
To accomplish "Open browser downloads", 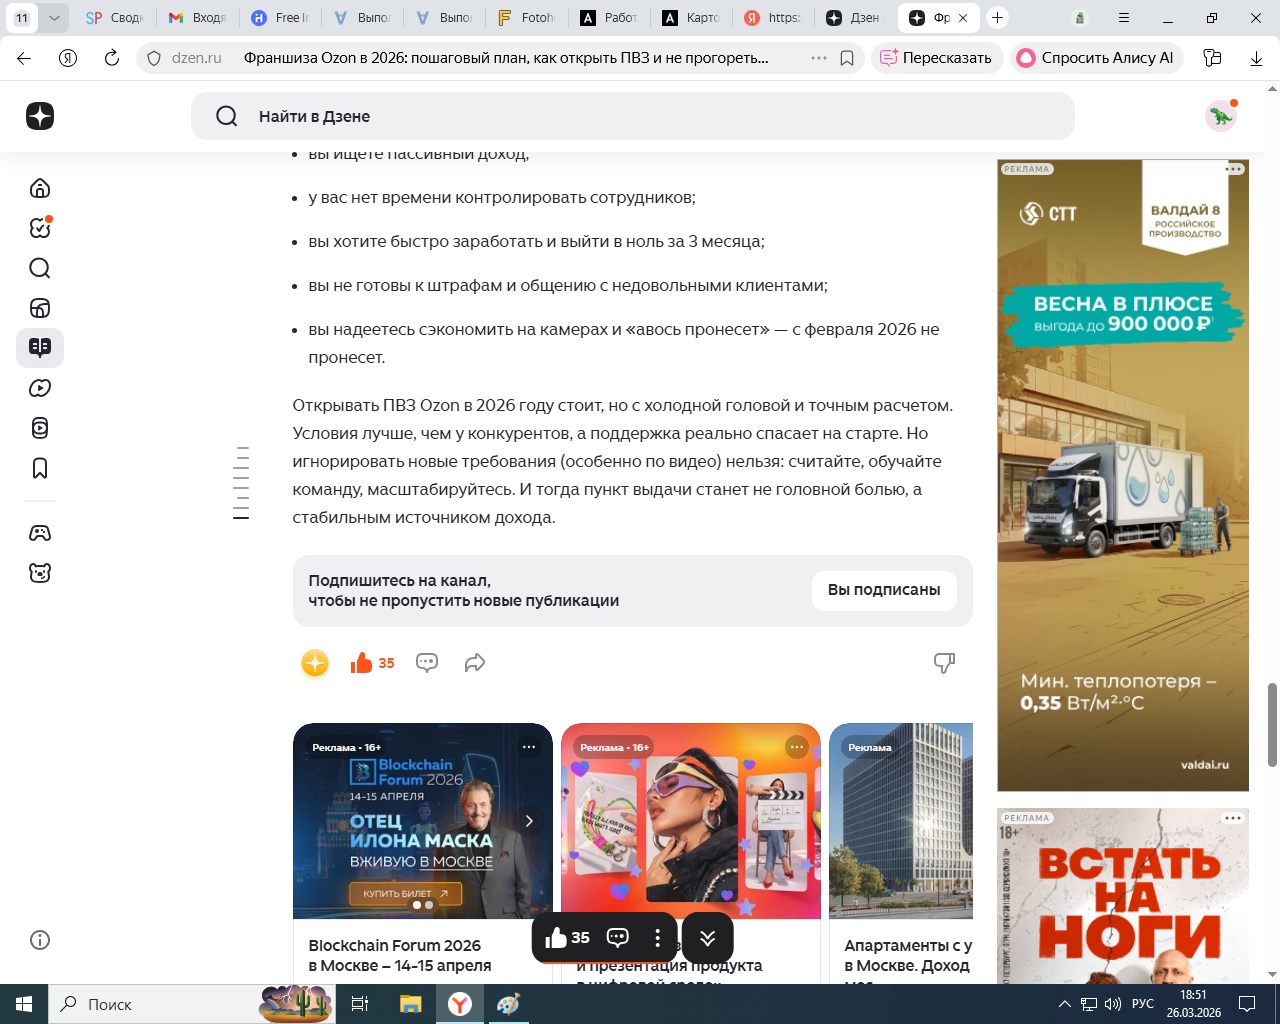I will tap(1256, 58).
